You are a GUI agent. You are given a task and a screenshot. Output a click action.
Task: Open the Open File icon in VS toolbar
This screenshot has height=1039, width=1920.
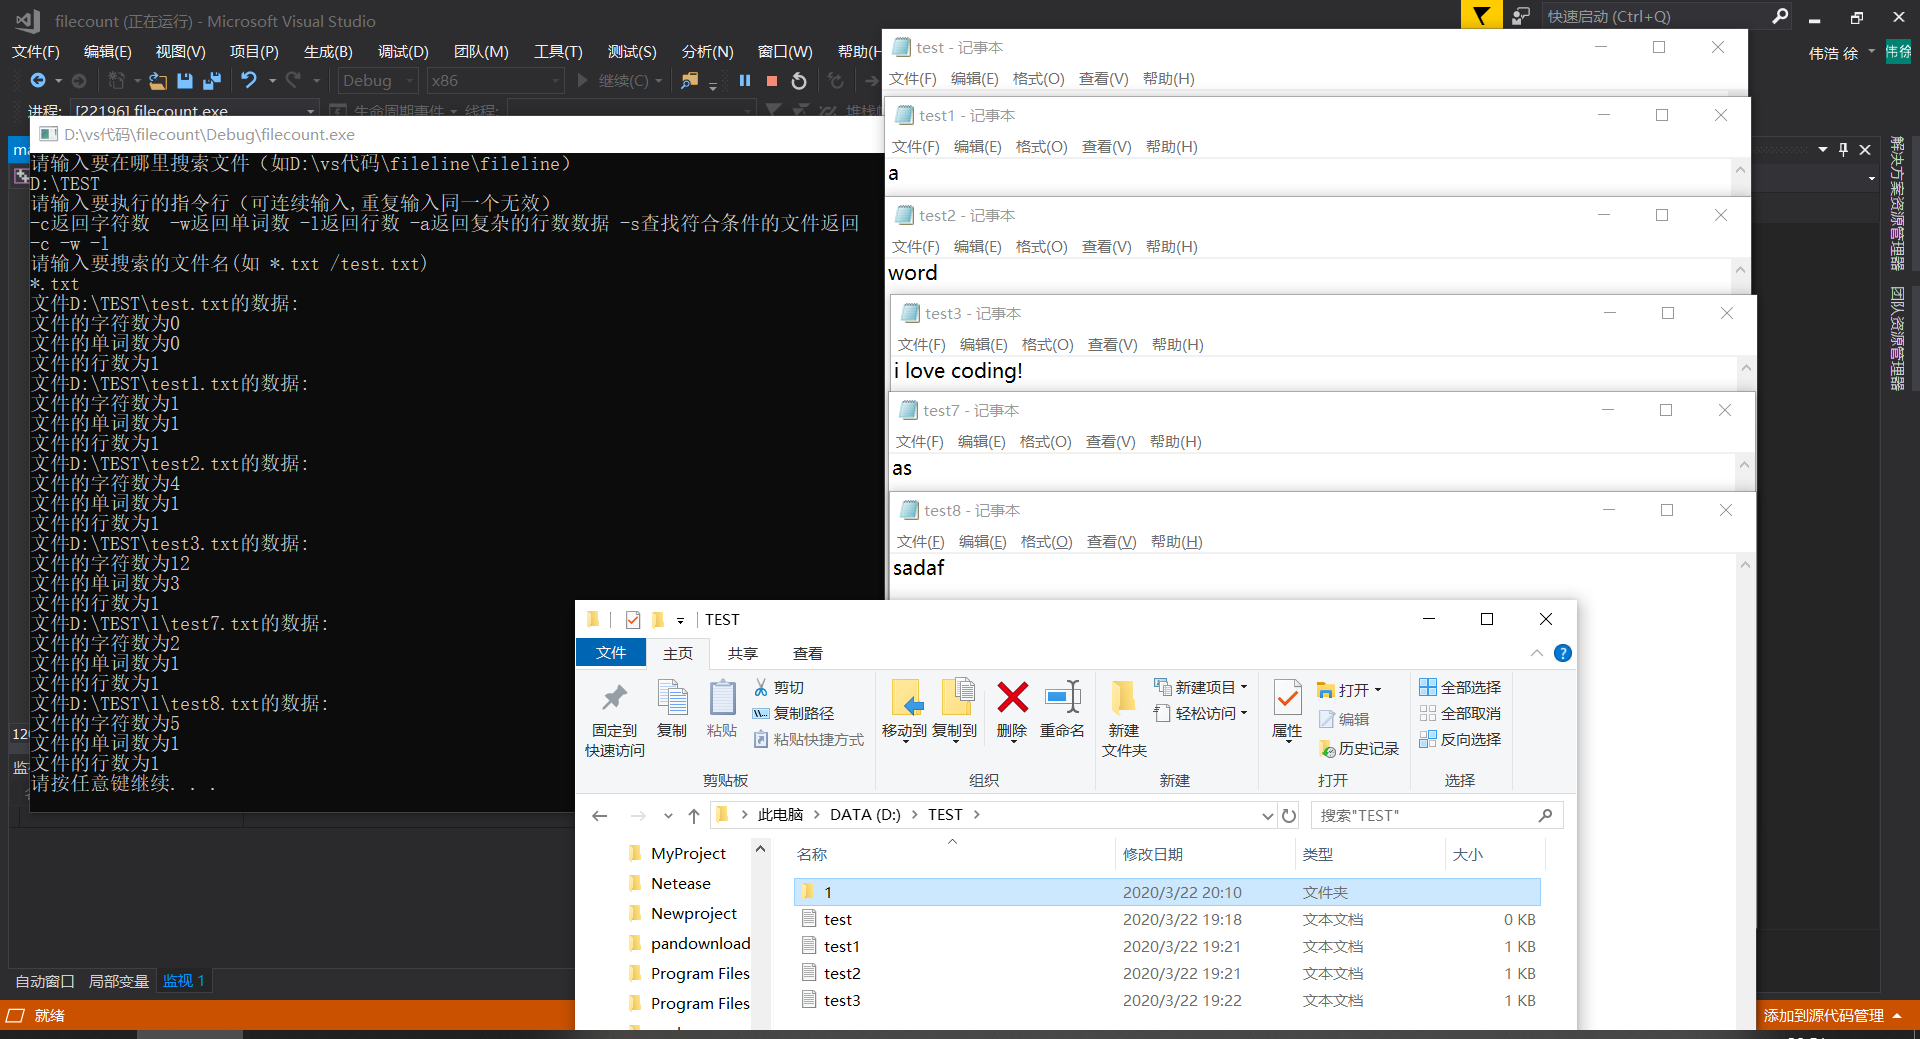click(x=158, y=81)
